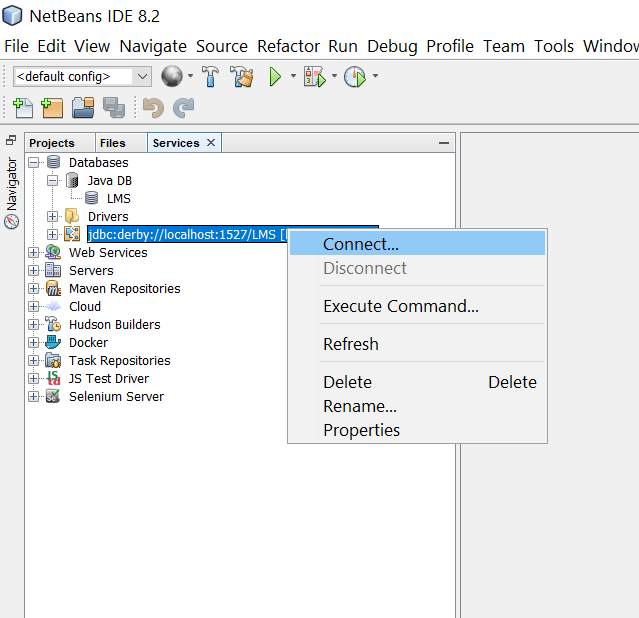Close the Services tab
The height and width of the screenshot is (618, 639).
point(211,143)
